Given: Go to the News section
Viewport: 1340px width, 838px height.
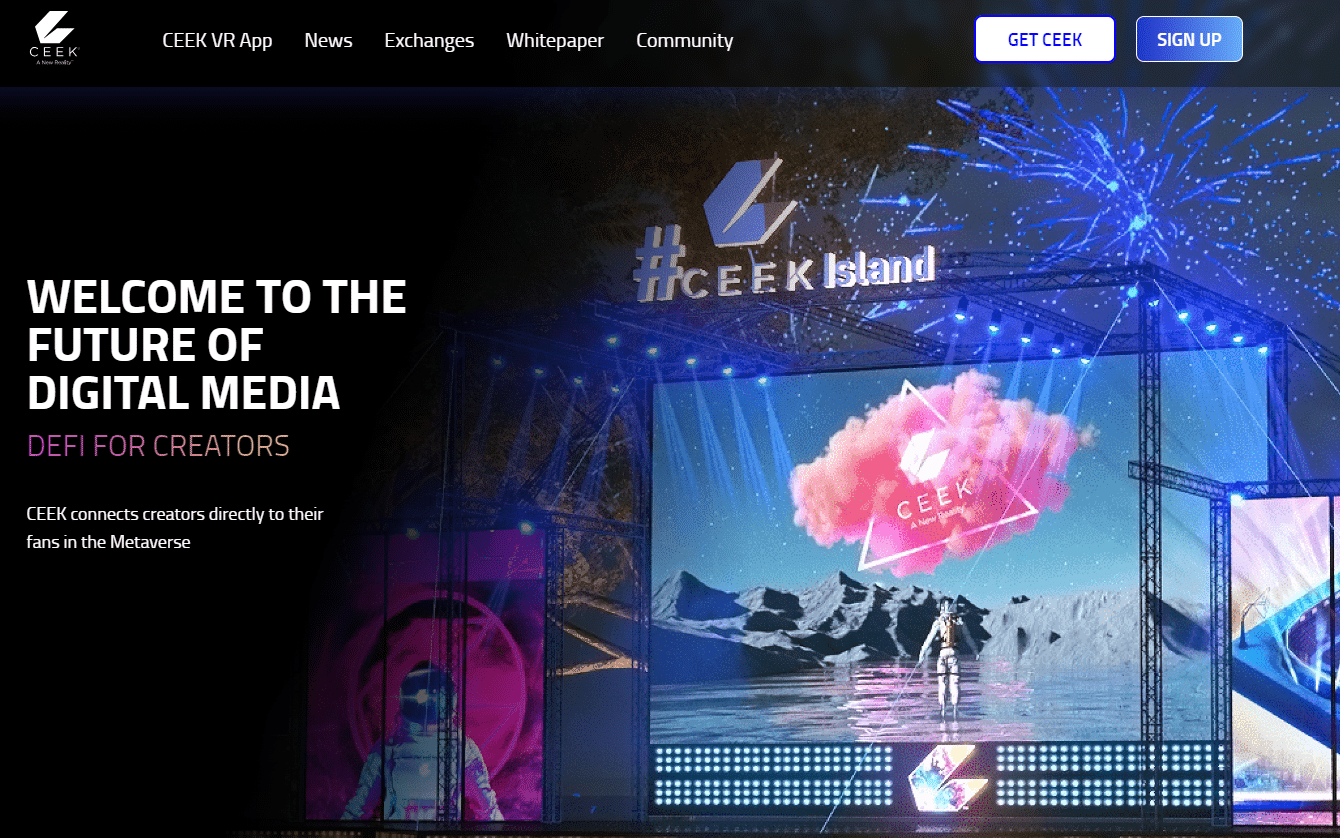Looking at the screenshot, I should pyautogui.click(x=328, y=41).
